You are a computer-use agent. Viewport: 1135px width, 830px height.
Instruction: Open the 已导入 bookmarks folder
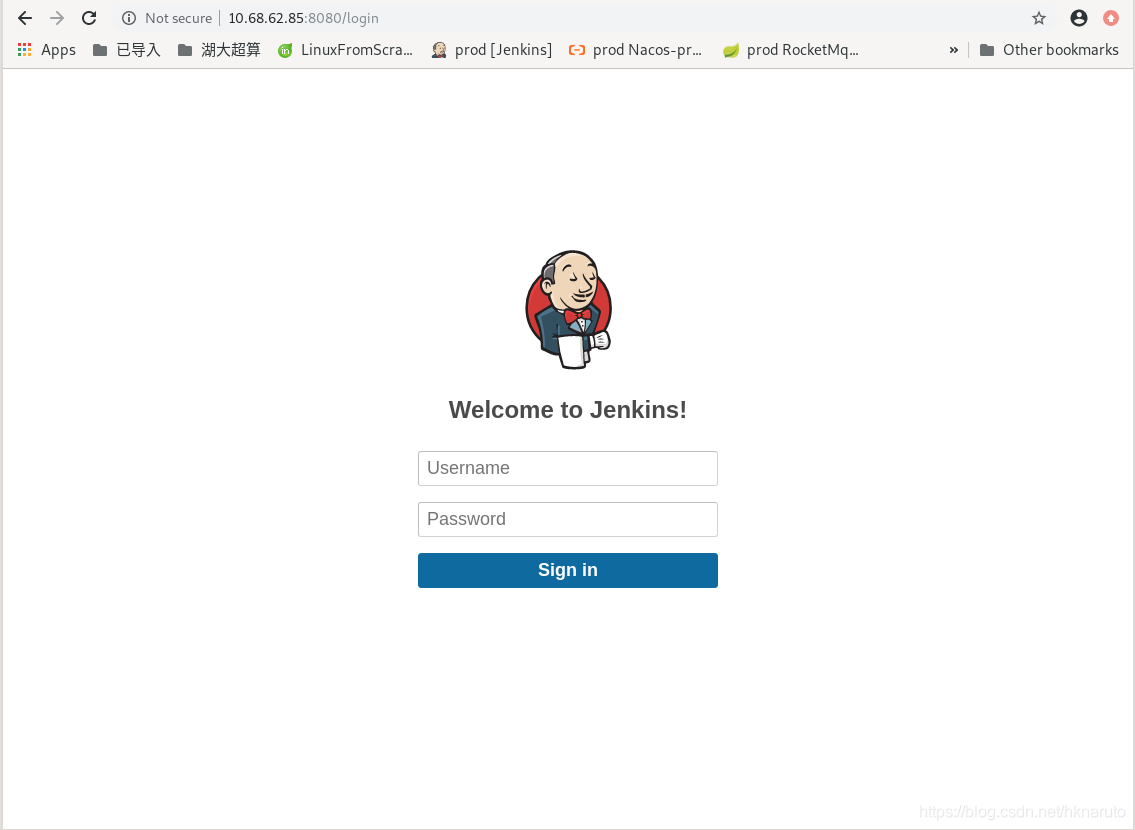127,50
